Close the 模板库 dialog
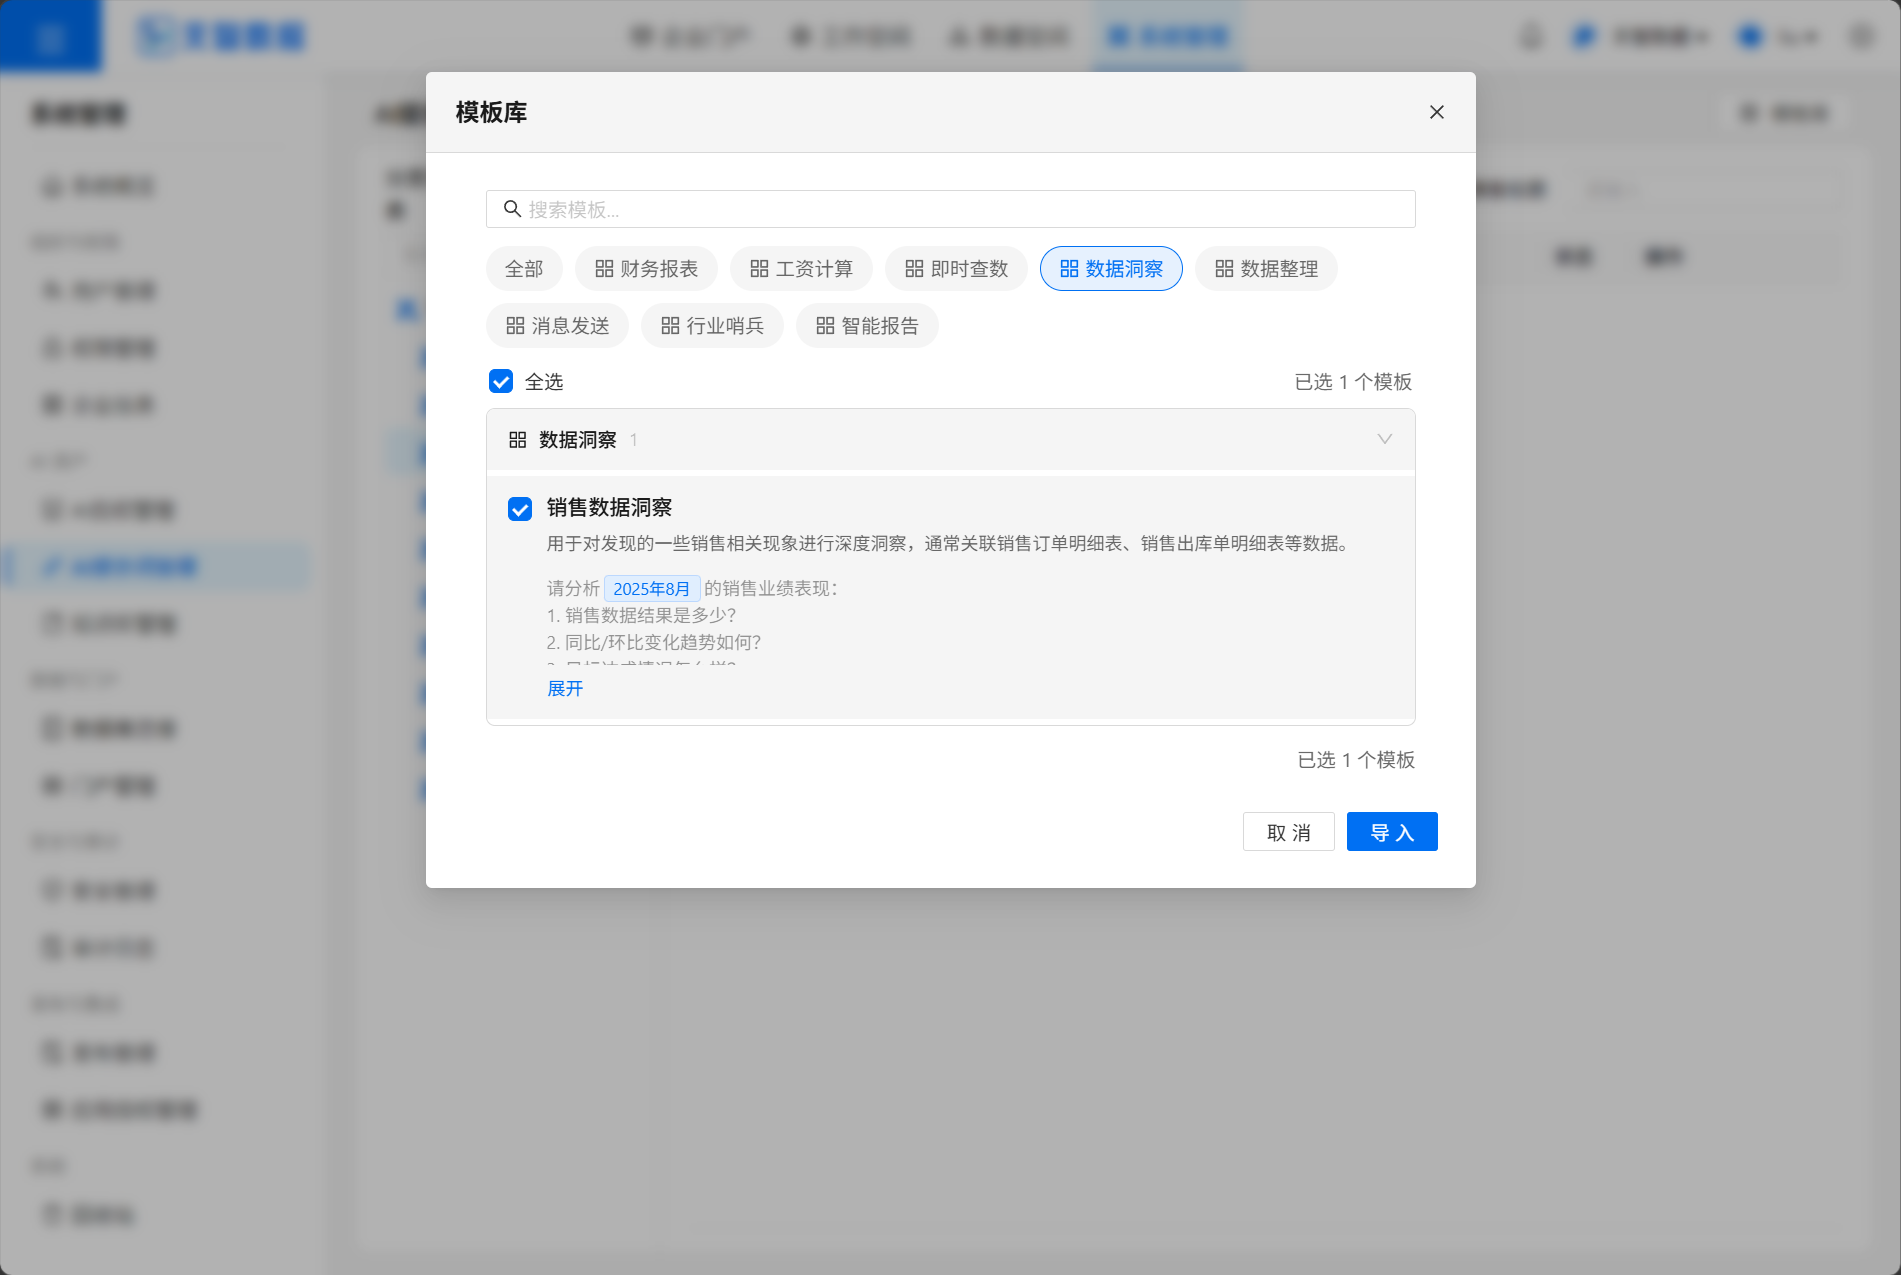 [1437, 112]
